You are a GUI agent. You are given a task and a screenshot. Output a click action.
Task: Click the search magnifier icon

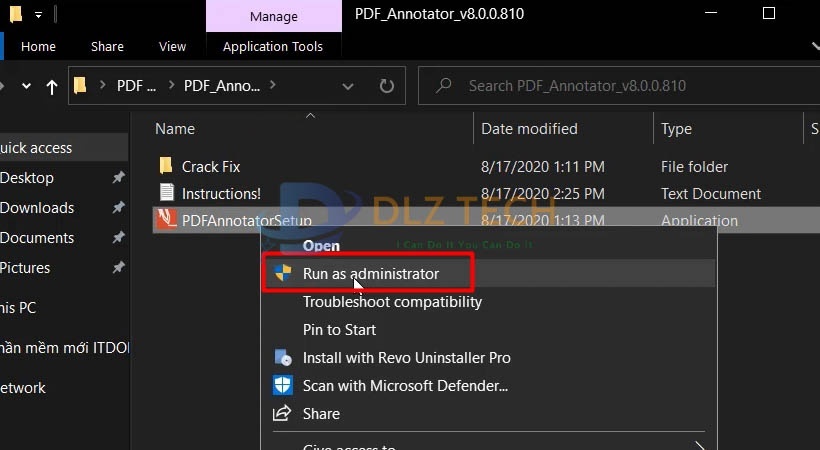444,85
